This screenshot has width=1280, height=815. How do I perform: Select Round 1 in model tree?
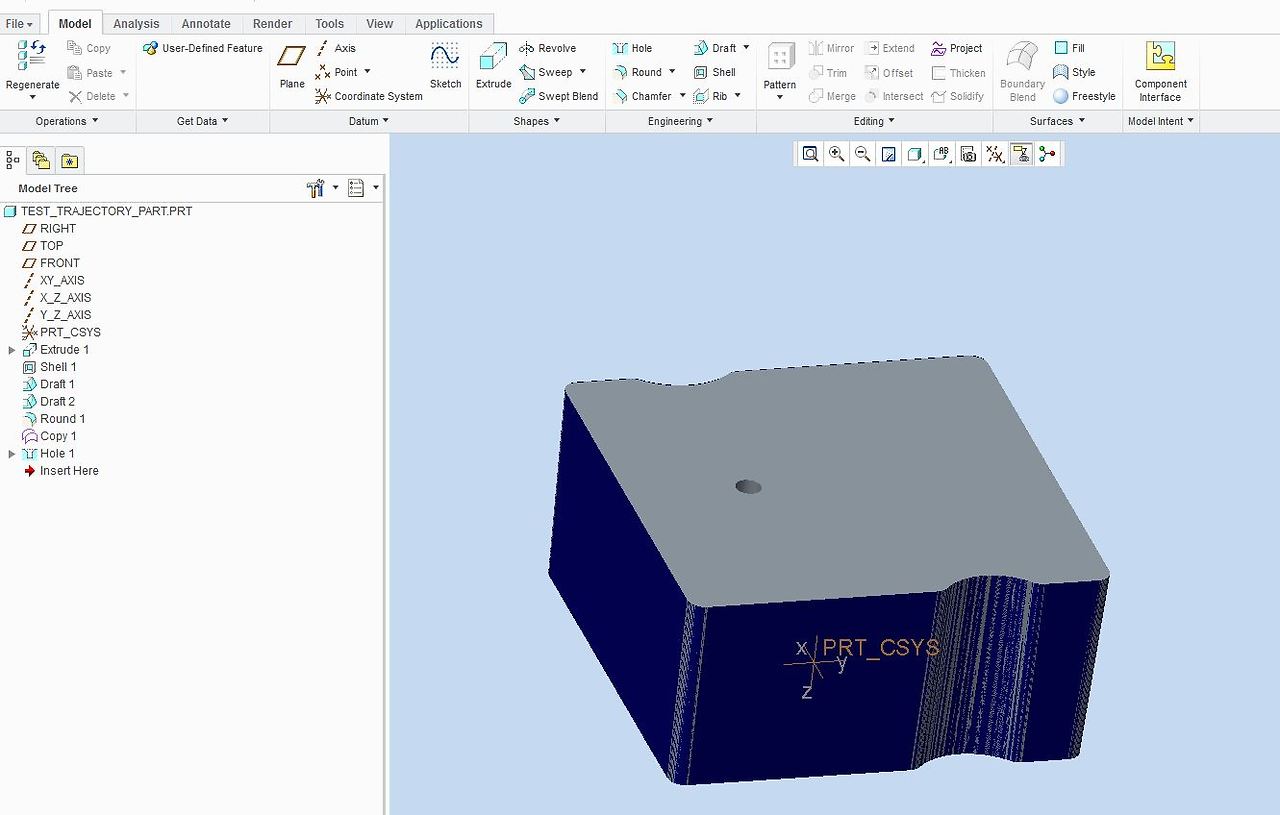pos(53,419)
